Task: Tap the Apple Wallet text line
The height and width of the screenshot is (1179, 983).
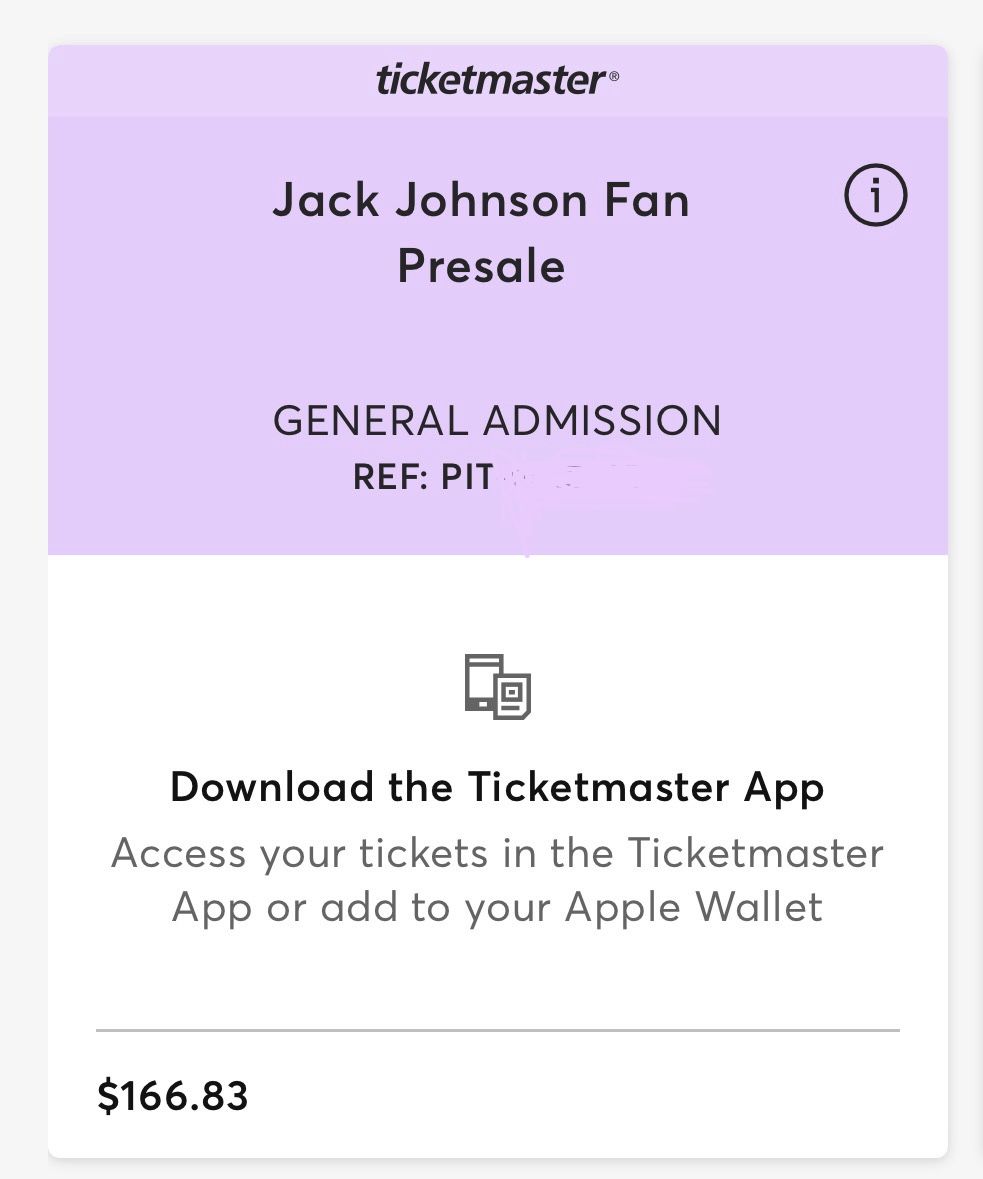Action: 497,908
